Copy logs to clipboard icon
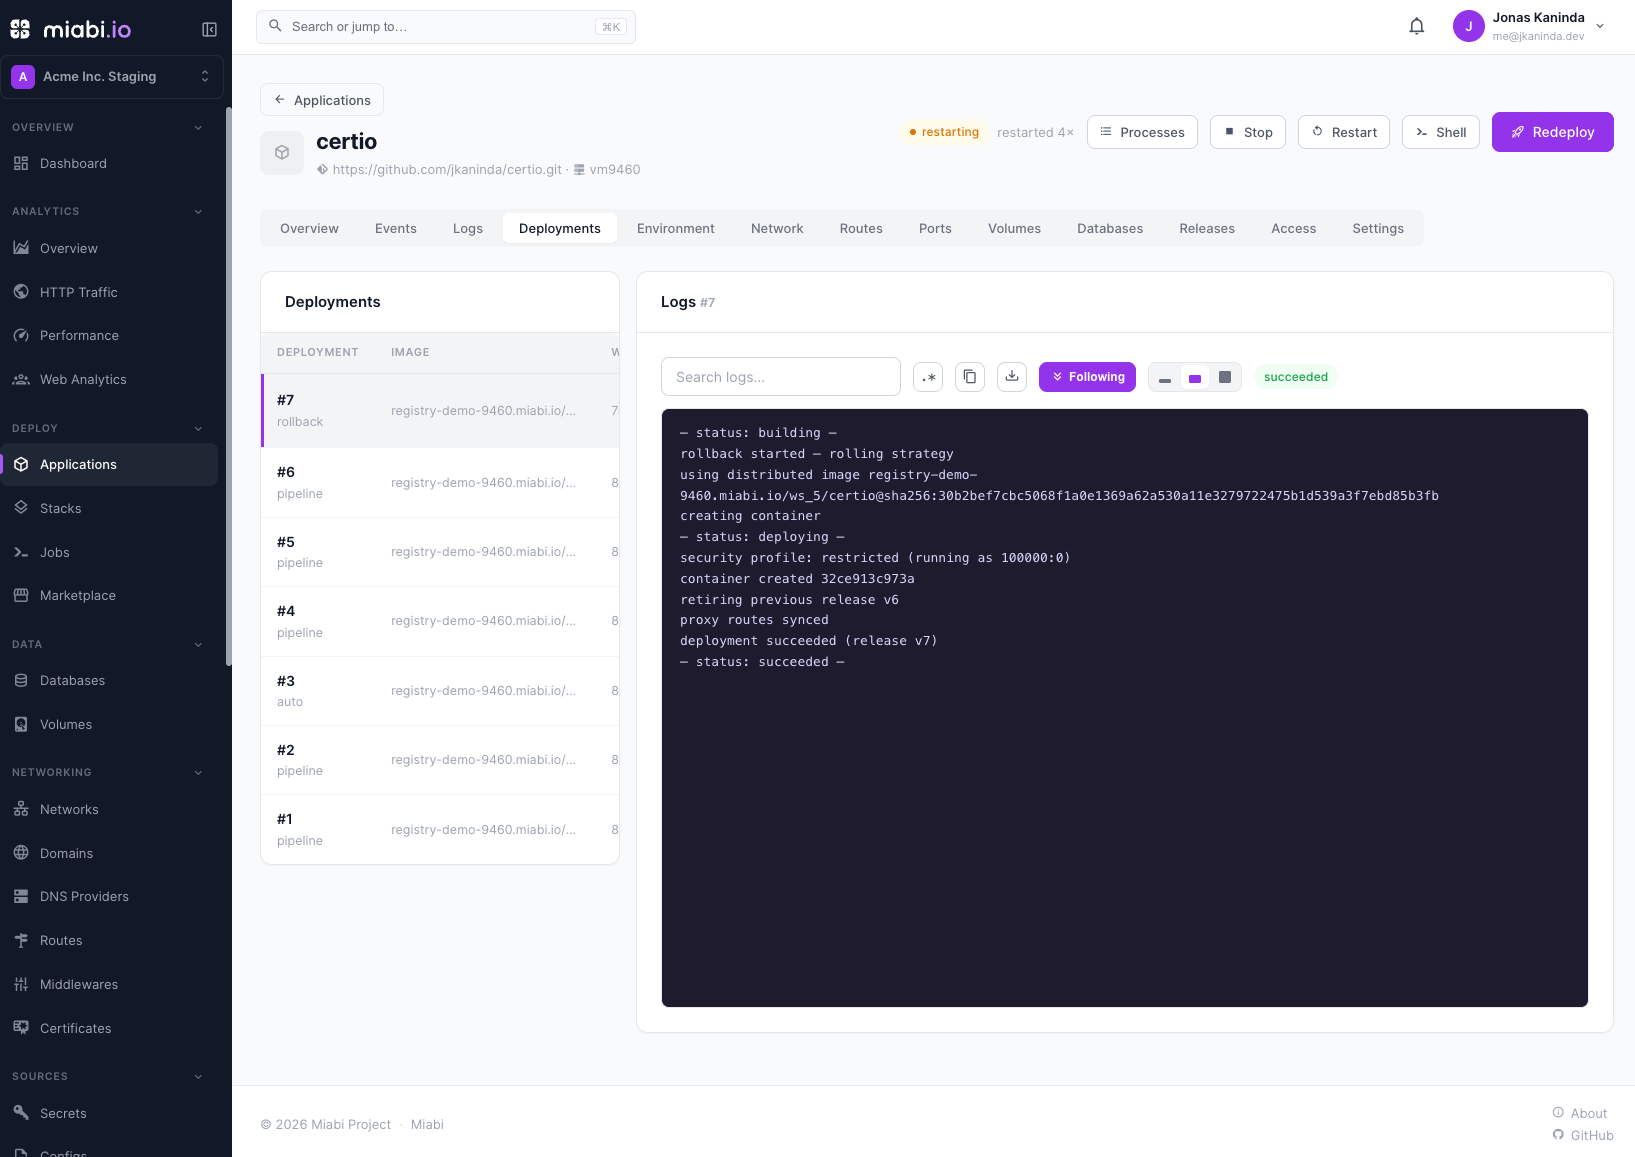Viewport: 1635px width, 1157px height. coord(970,377)
